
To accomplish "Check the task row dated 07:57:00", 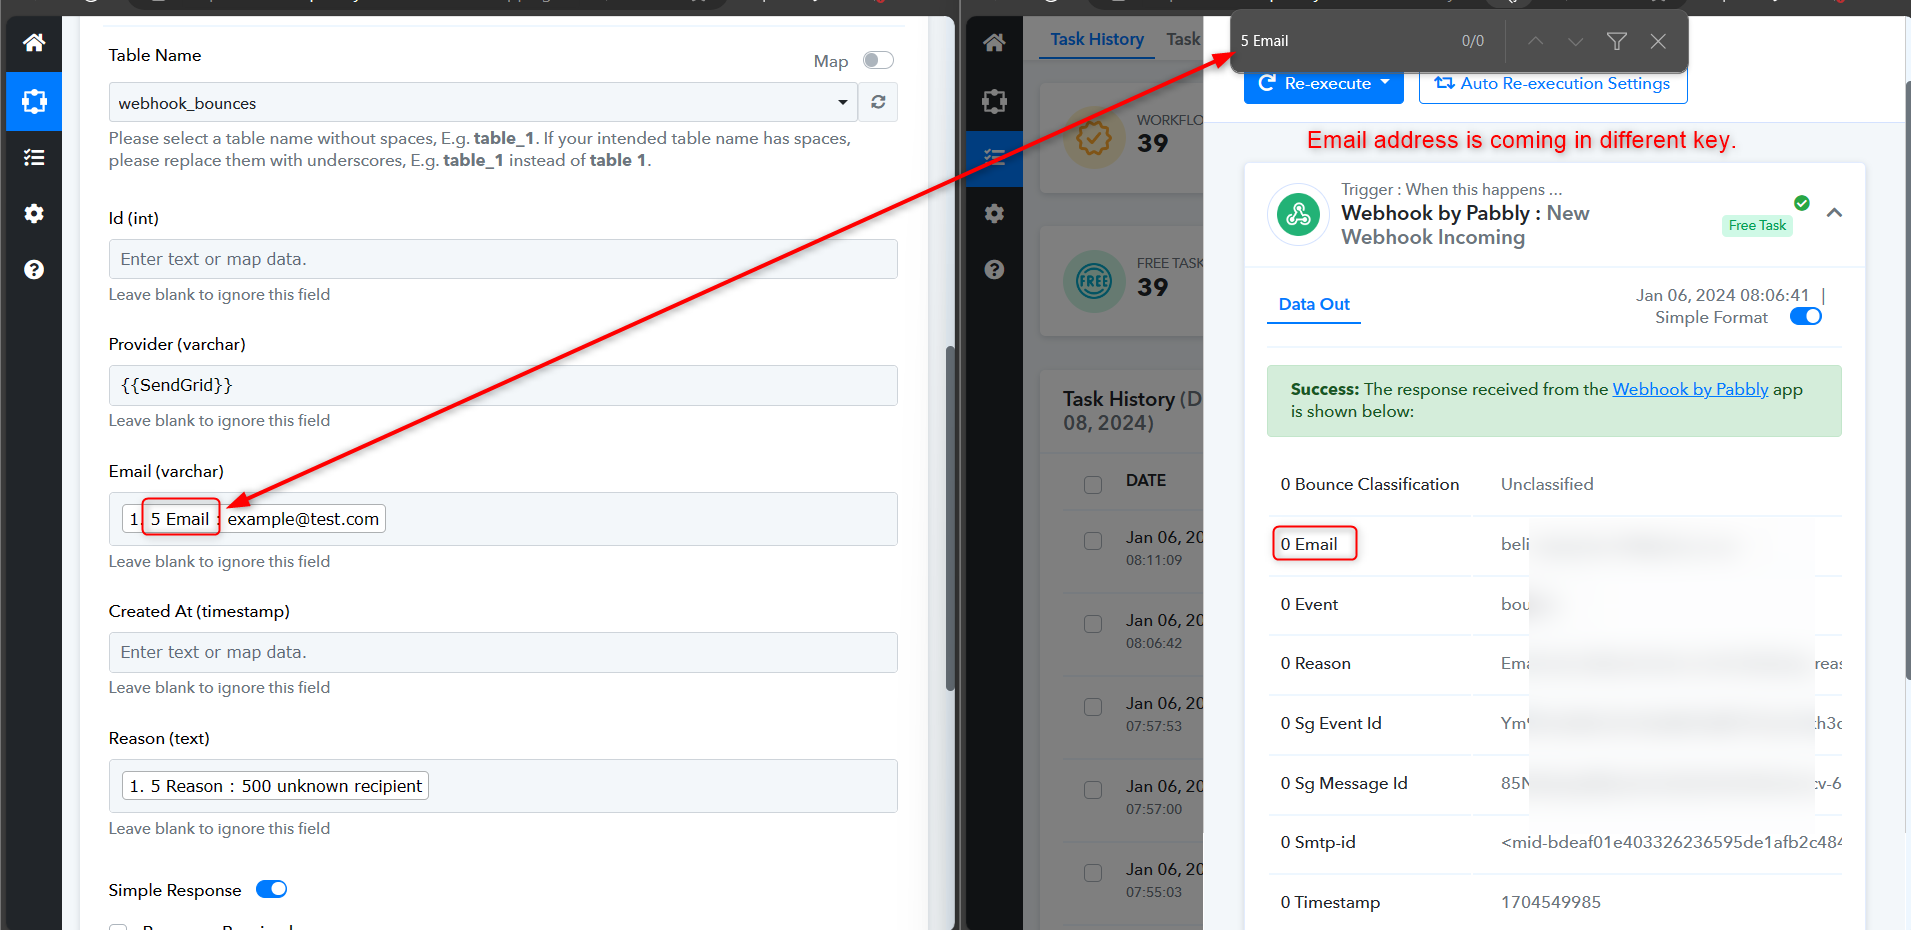I will 1093,790.
